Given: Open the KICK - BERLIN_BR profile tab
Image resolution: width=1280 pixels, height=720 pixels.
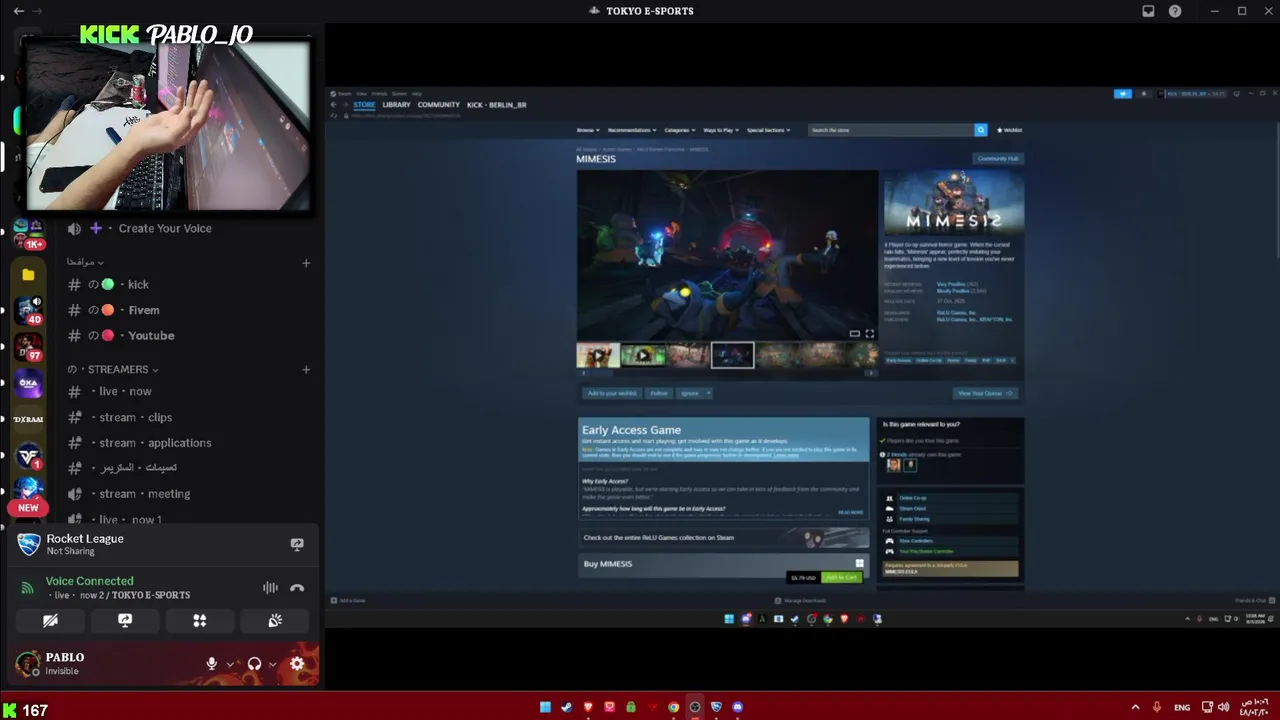Looking at the screenshot, I should [496, 105].
